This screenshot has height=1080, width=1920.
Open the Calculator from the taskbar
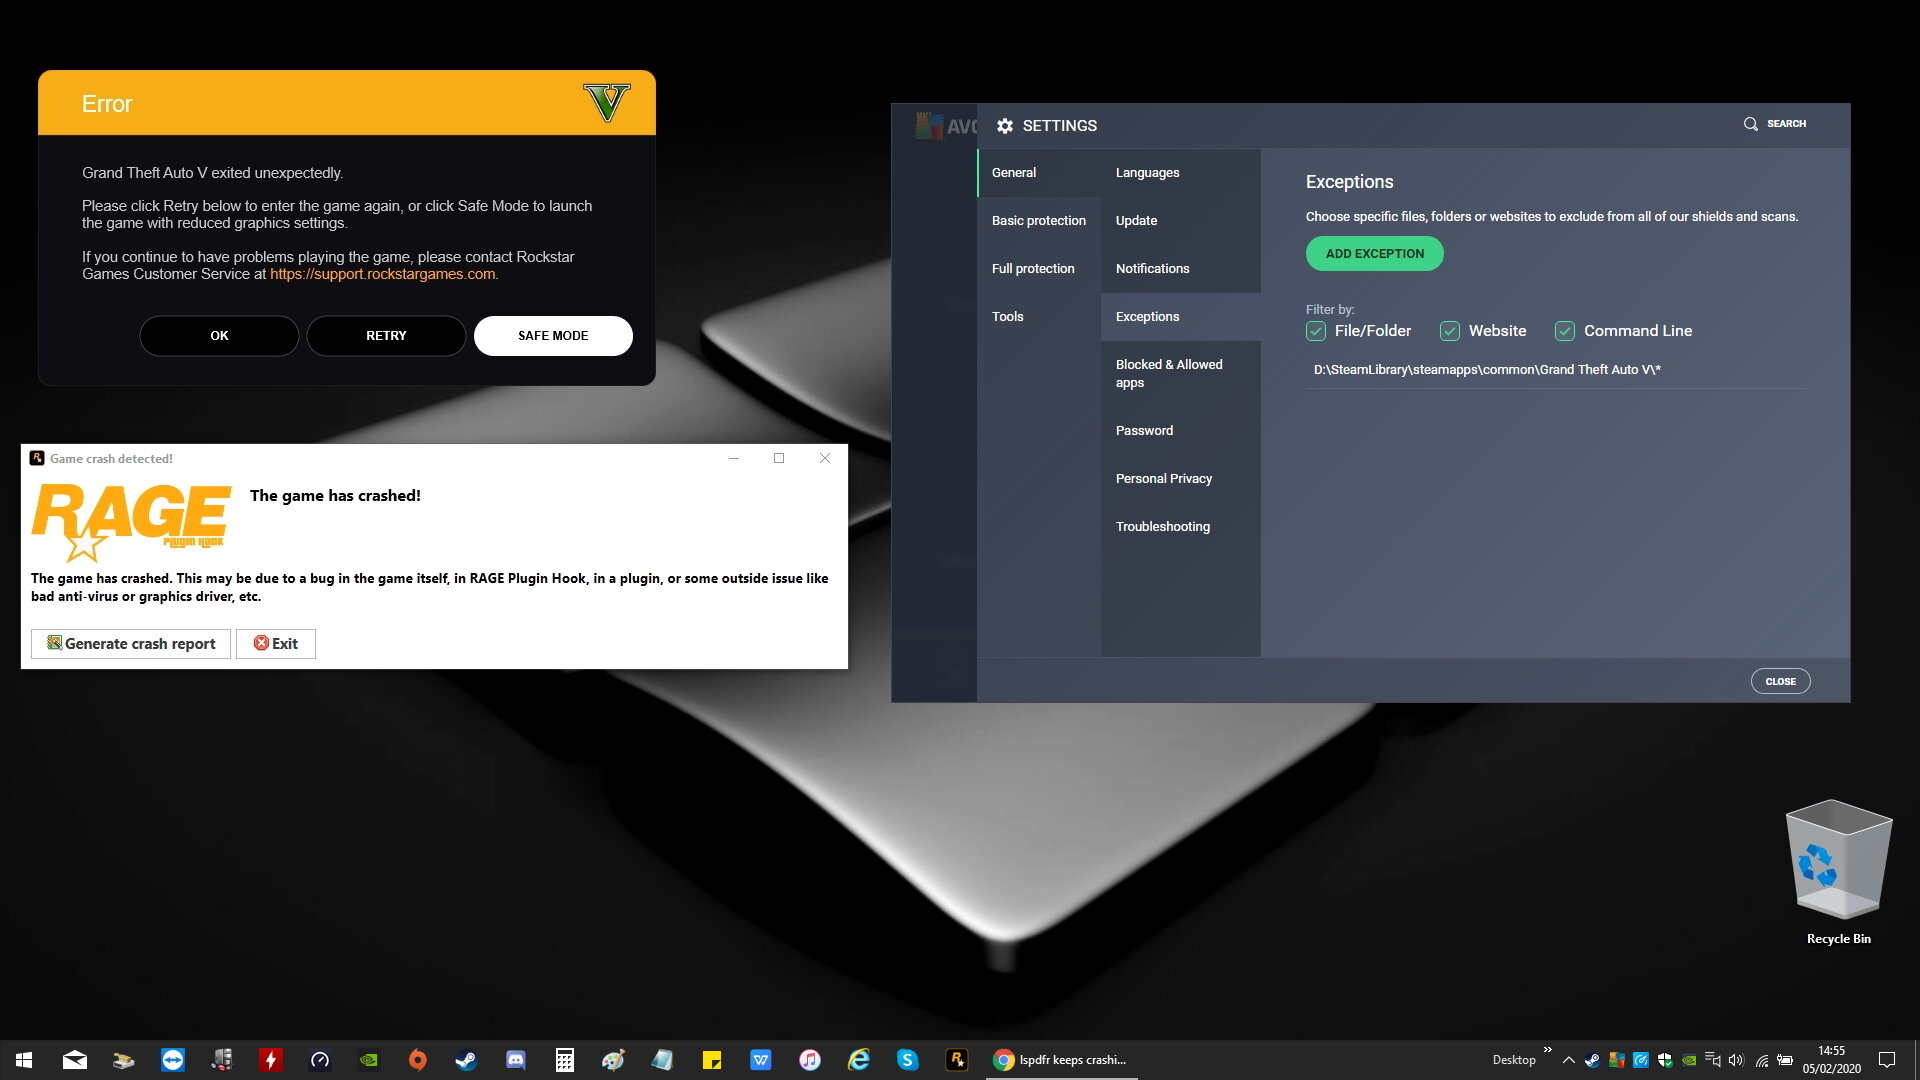pyautogui.click(x=564, y=1060)
